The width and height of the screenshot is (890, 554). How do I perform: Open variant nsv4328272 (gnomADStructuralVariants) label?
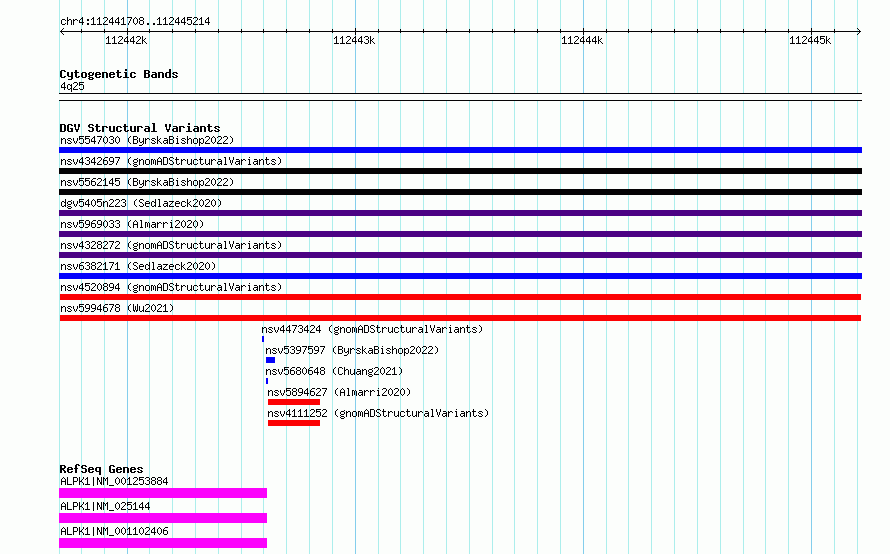pyautogui.click(x=171, y=245)
